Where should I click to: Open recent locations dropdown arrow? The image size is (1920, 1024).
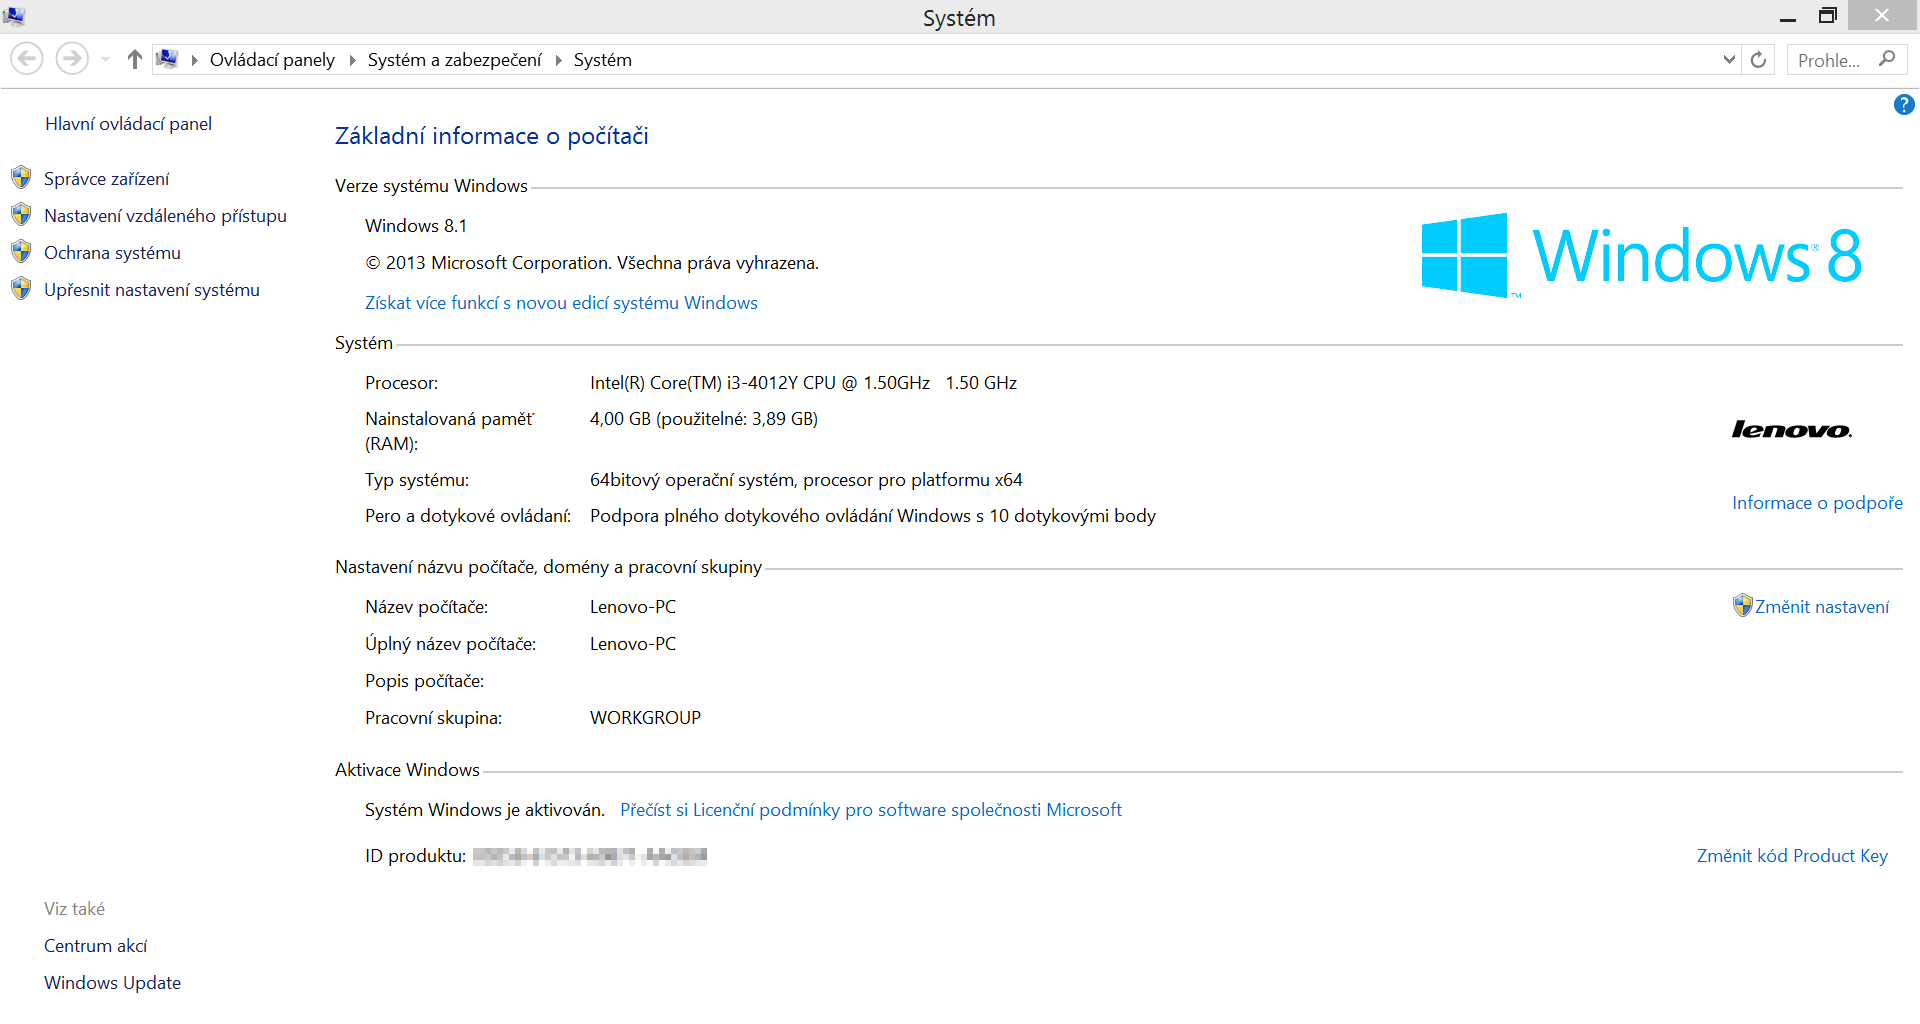click(105, 60)
